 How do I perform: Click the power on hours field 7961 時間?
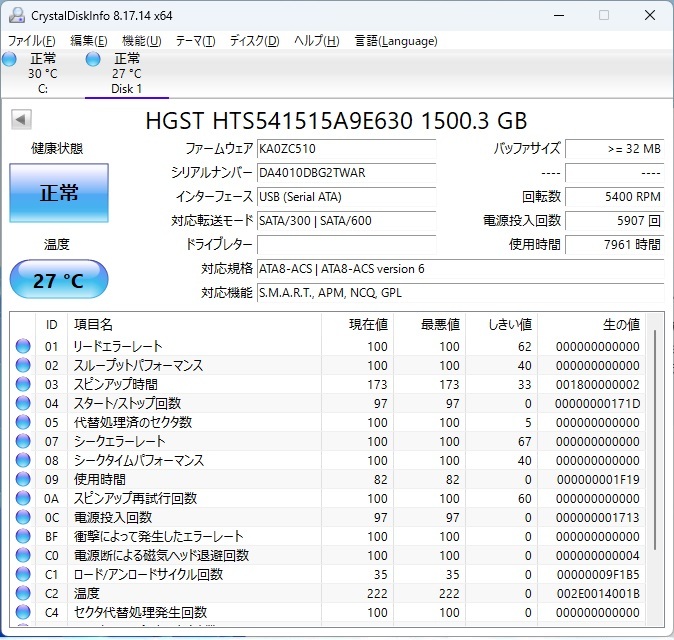click(x=615, y=245)
